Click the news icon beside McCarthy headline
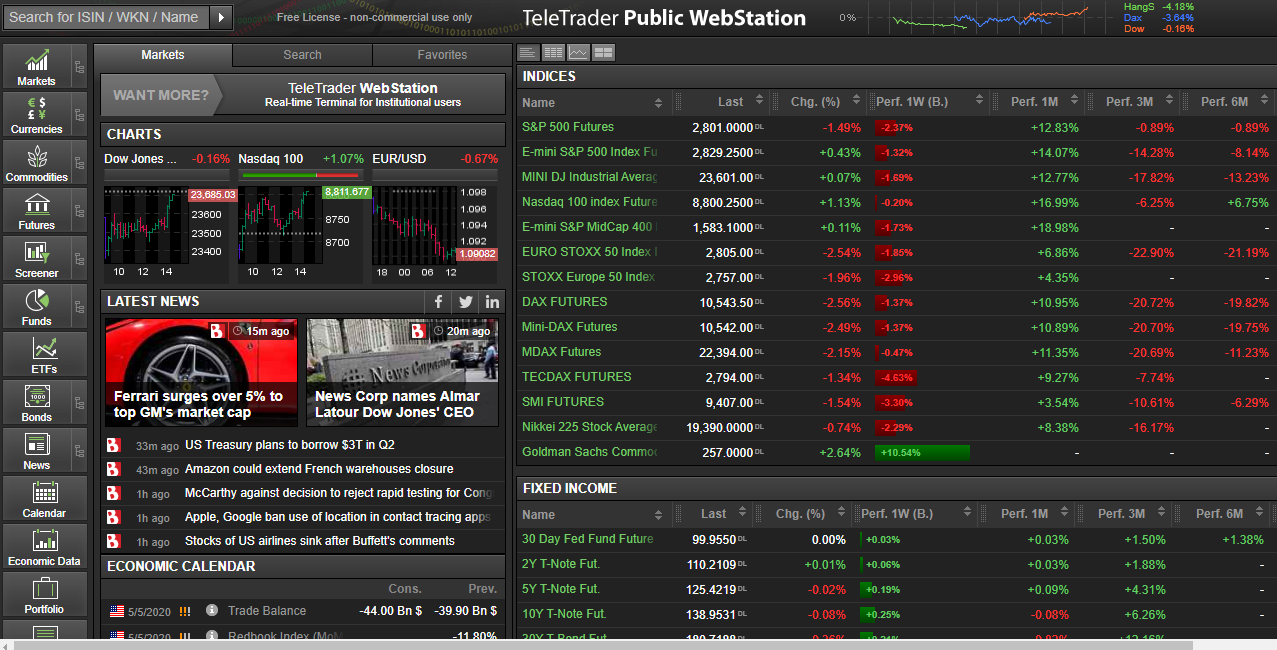 click(x=114, y=493)
